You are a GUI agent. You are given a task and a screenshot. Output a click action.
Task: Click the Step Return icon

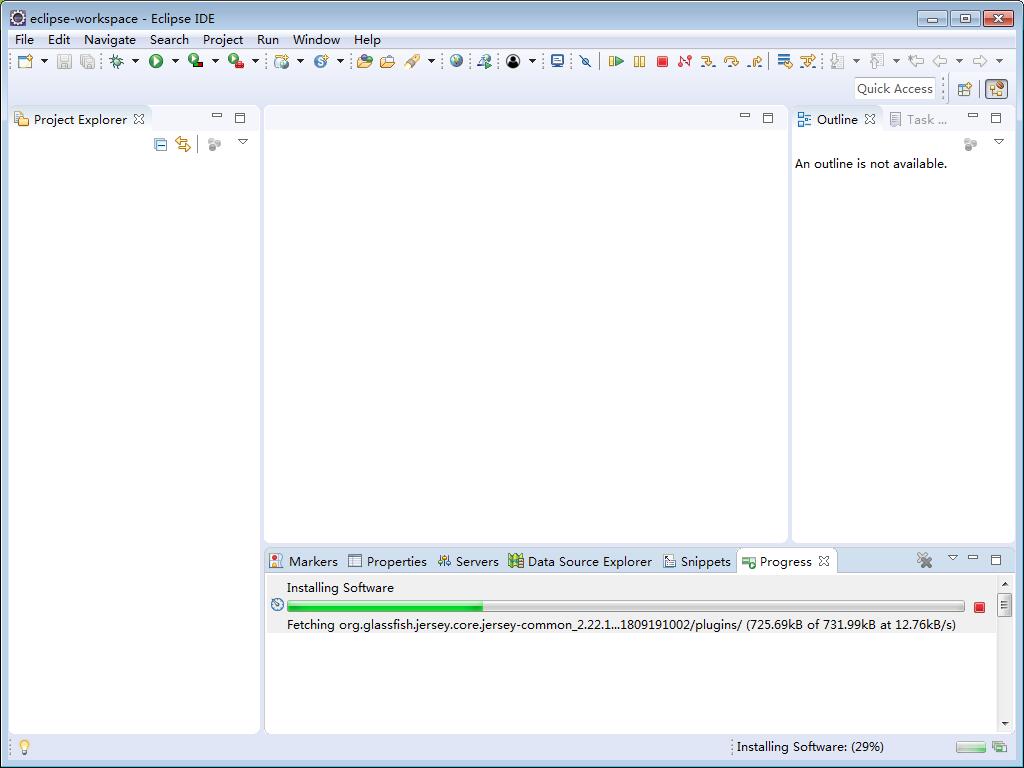755,61
